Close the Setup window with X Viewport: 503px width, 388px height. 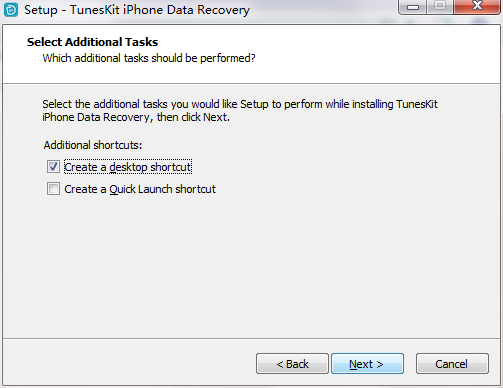(477, 6)
